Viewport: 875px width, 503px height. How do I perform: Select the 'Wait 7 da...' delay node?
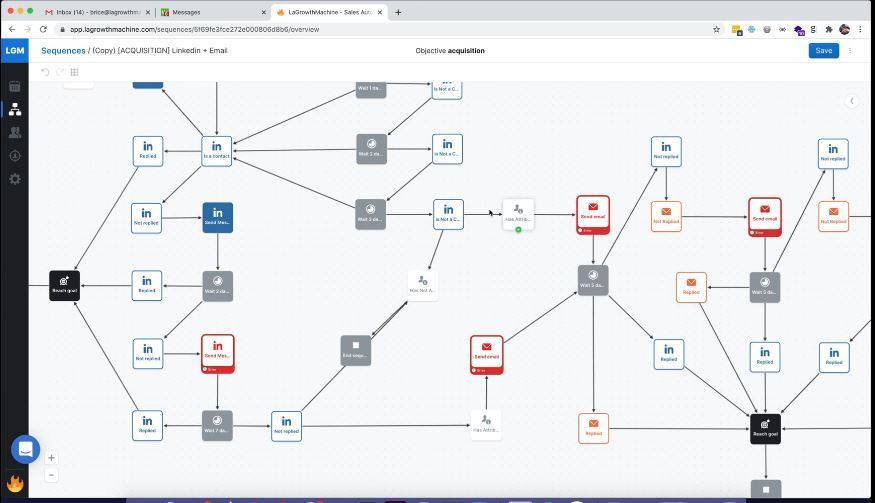(x=217, y=425)
